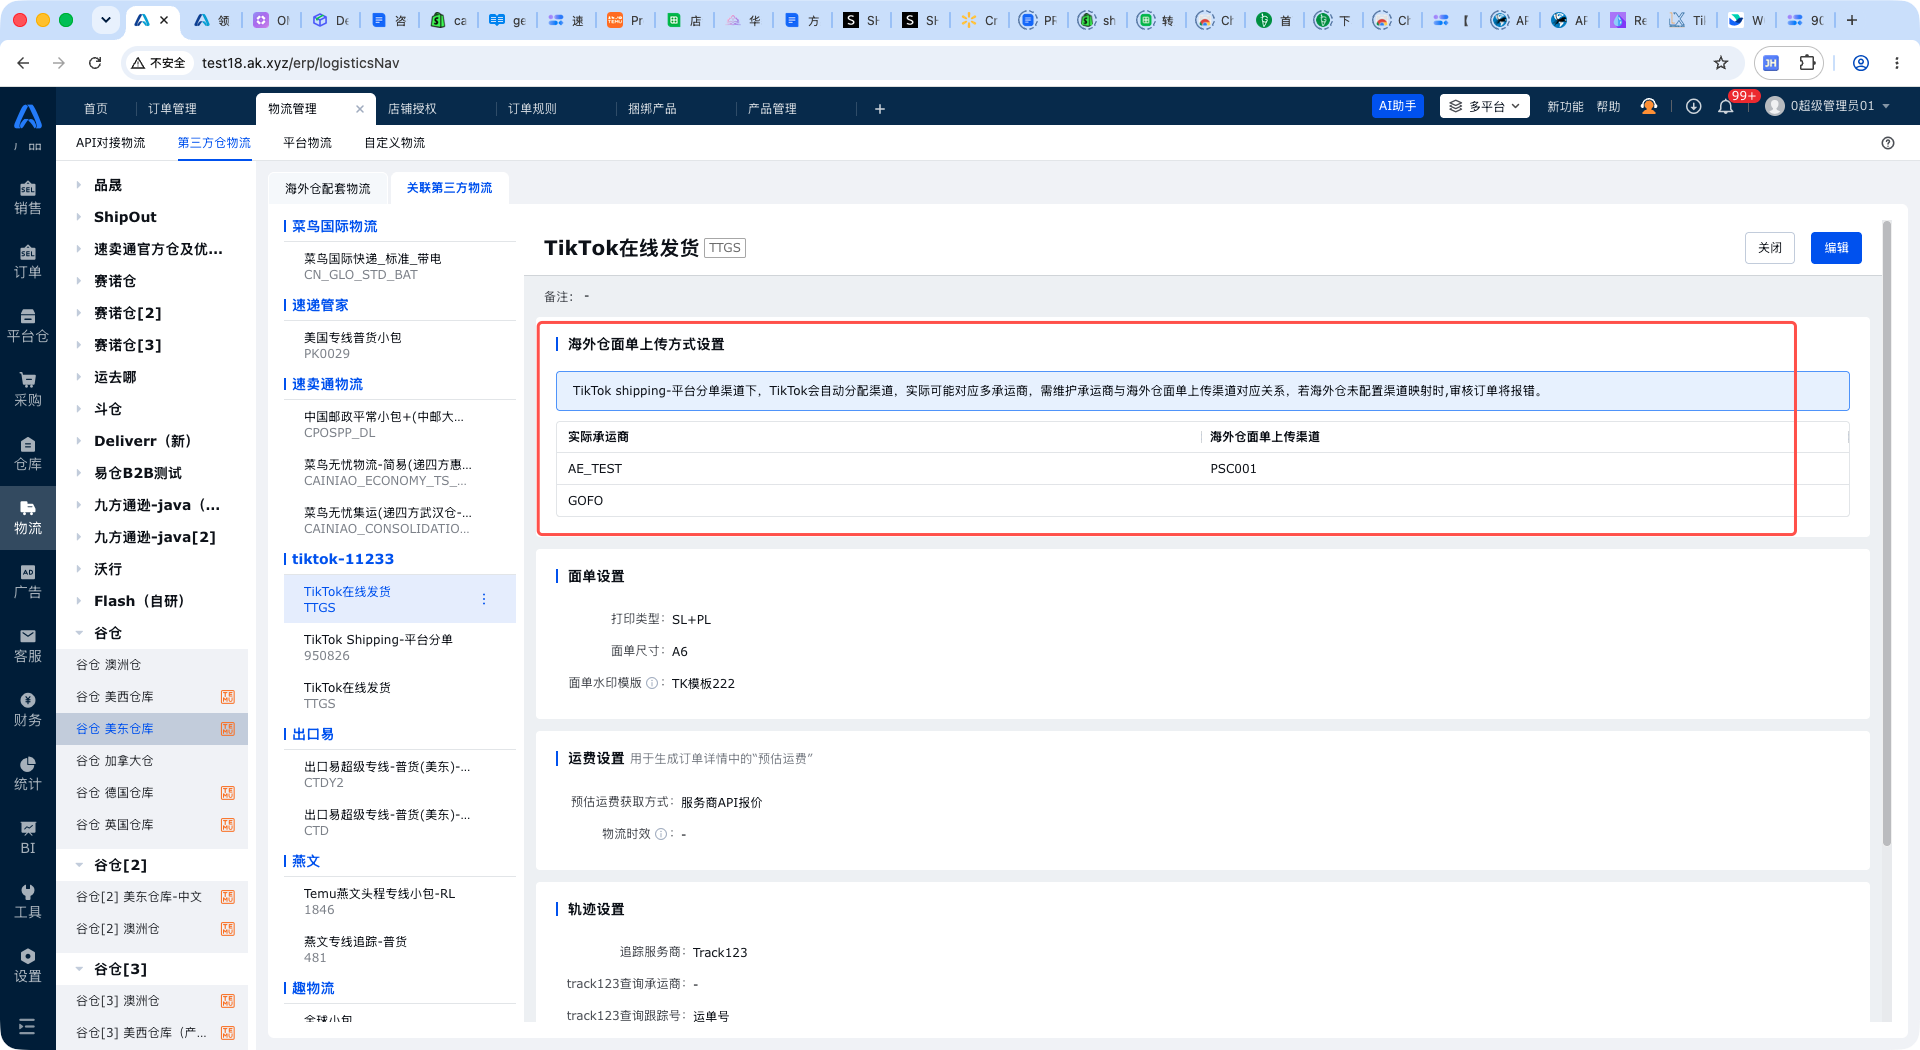
Task: Collapse the 谷仓 tree node
Action: click(79, 633)
